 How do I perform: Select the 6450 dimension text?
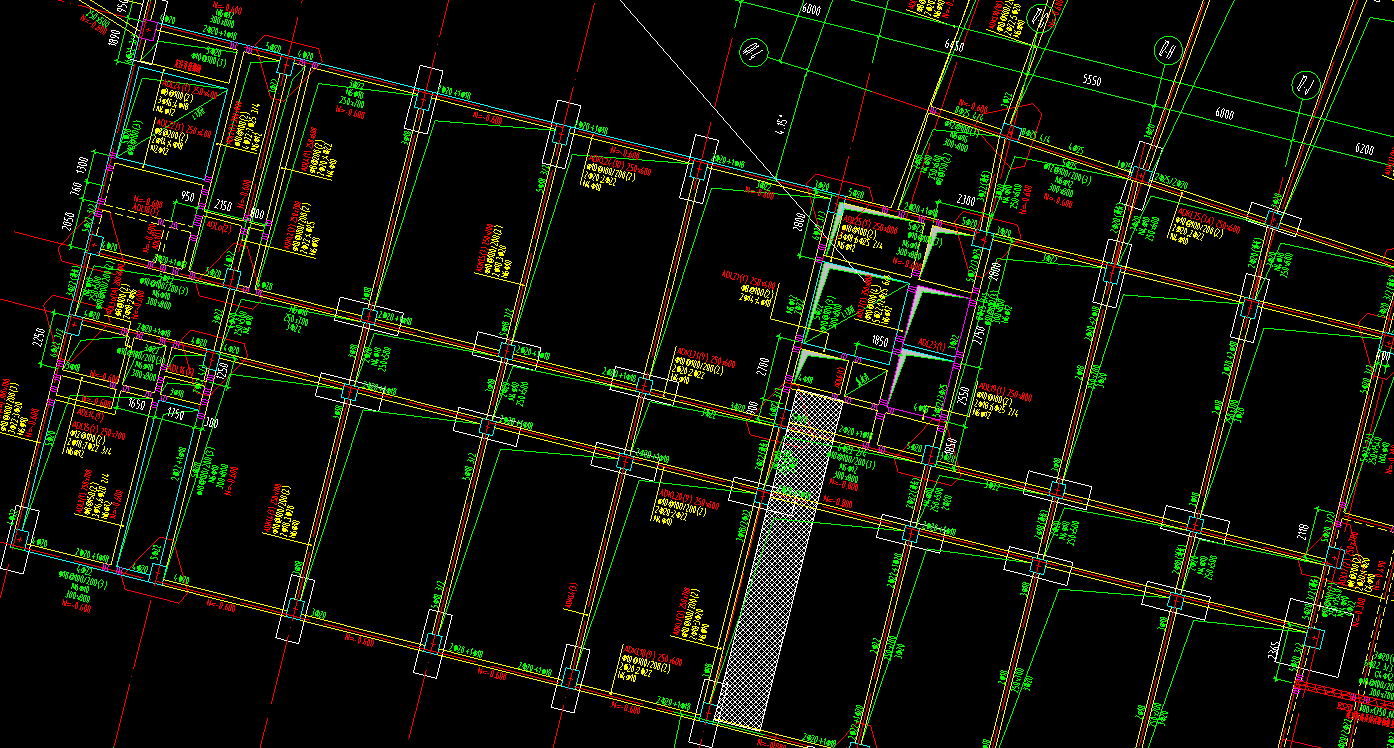click(x=955, y=46)
